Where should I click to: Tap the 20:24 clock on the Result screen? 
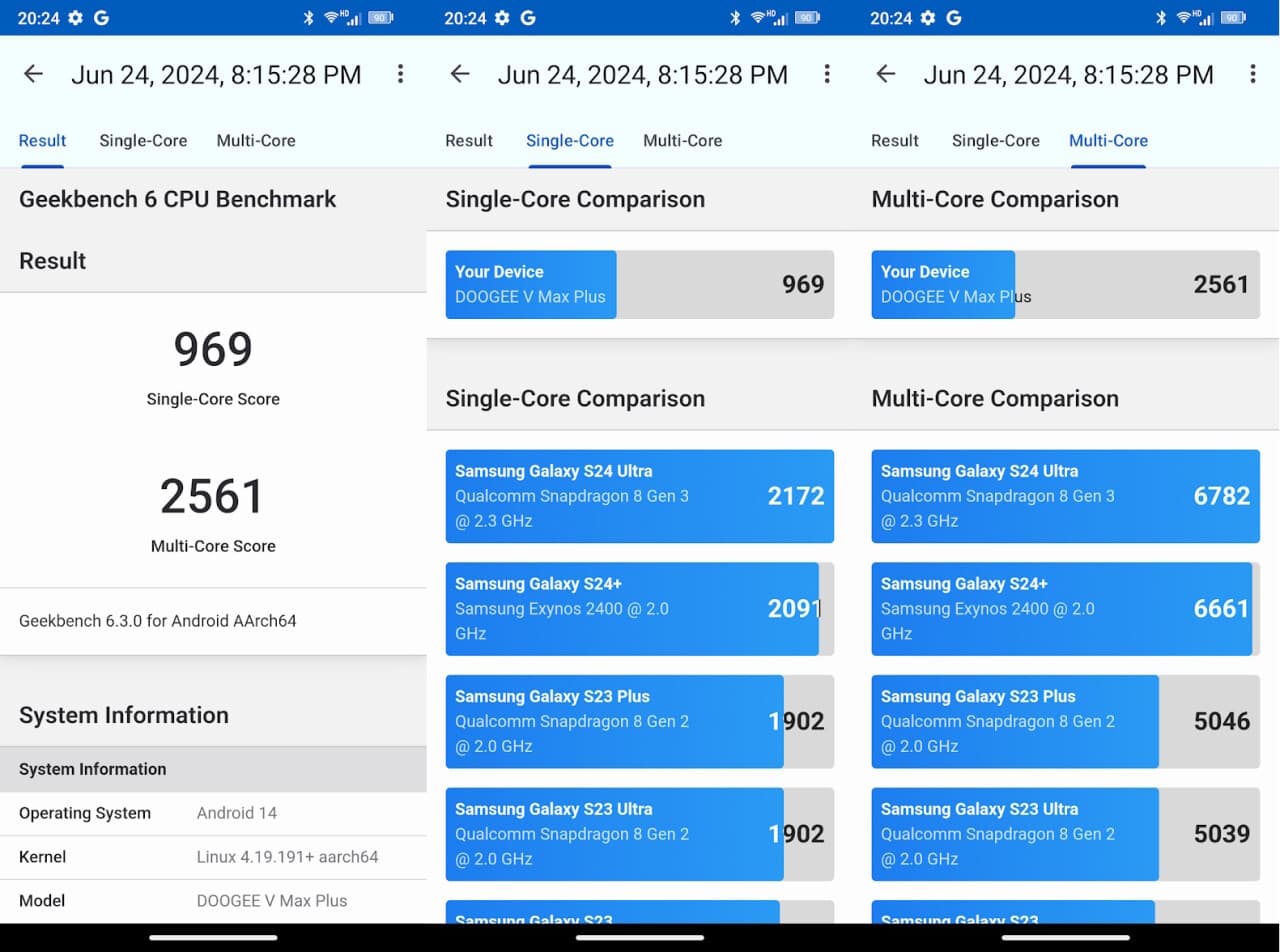pyautogui.click(x=37, y=18)
